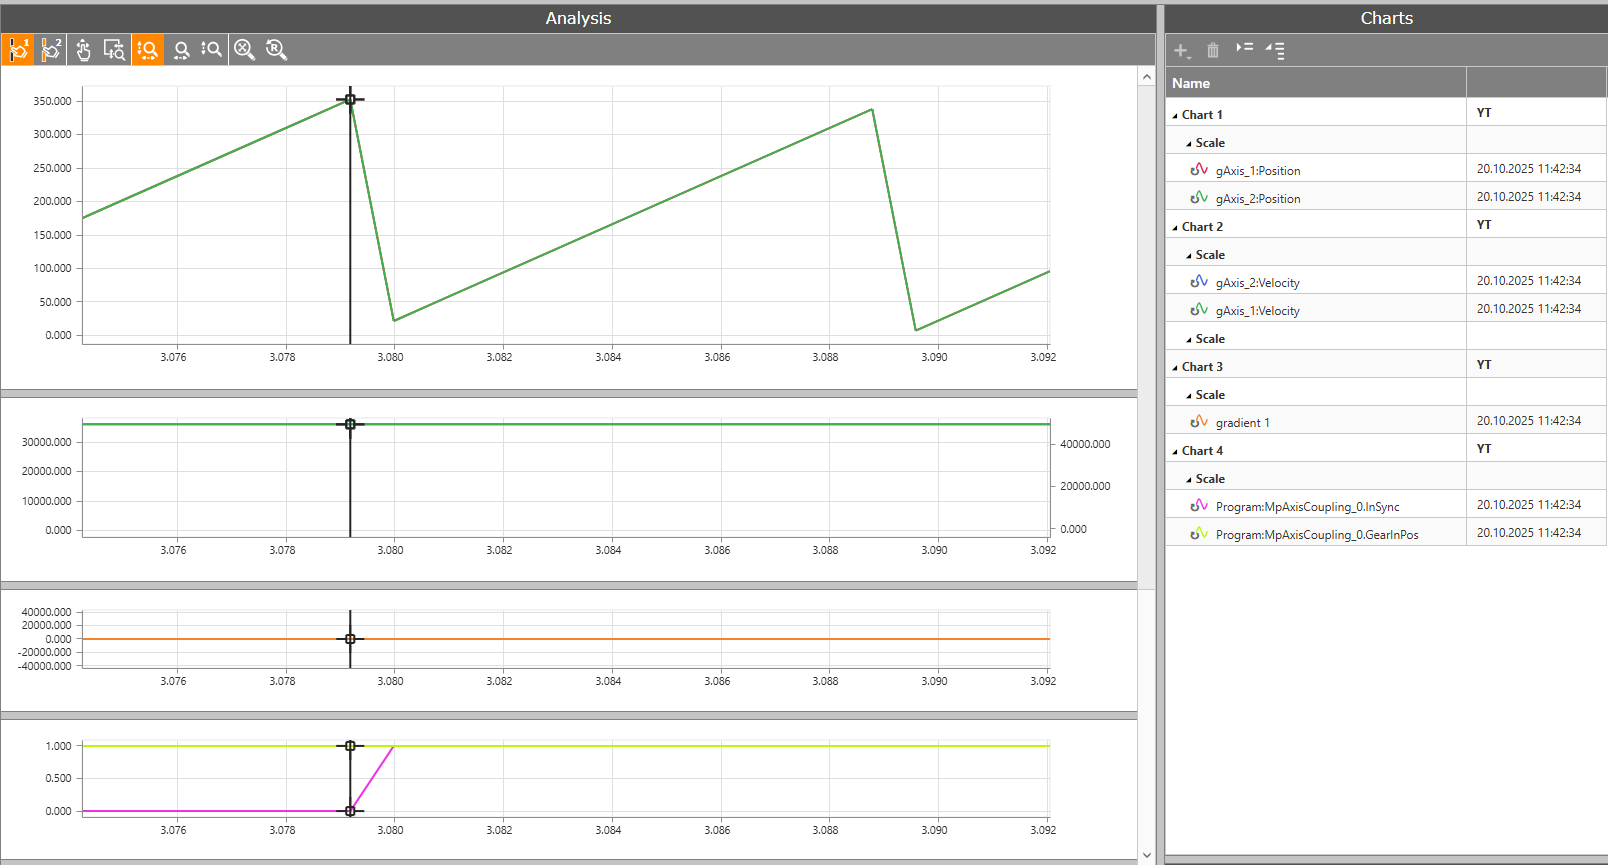Select the Program:MpAxisCoupling_0.InSync row
The width and height of the screenshot is (1608, 866).
pos(1386,504)
